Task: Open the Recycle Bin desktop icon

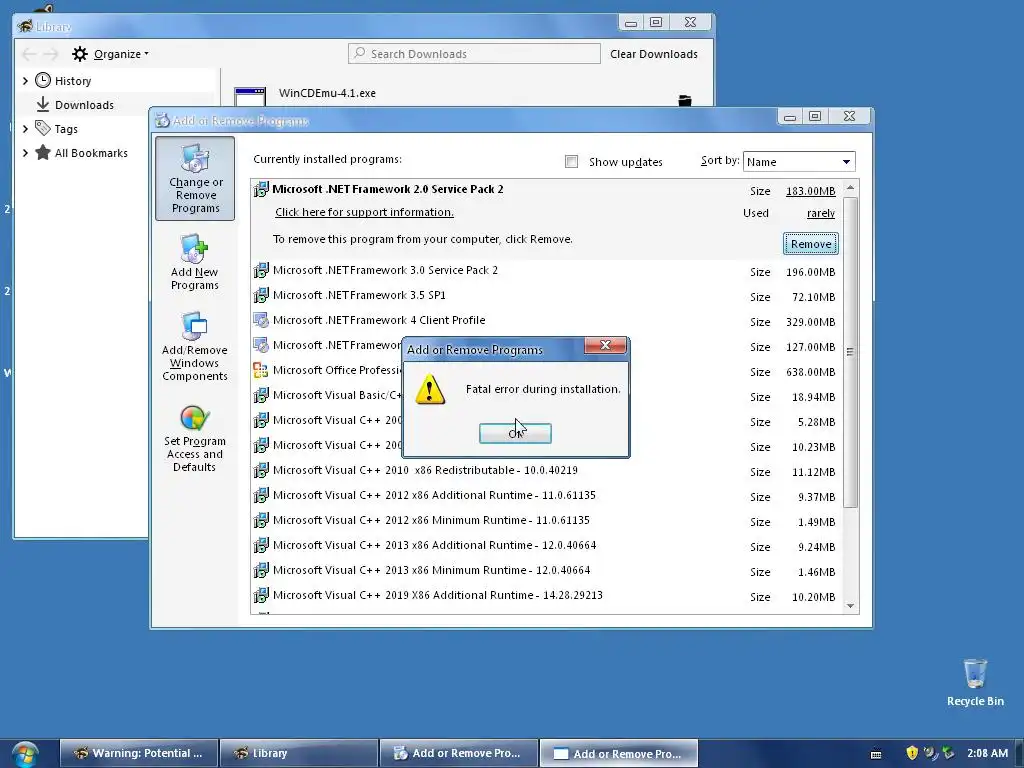Action: 975,682
